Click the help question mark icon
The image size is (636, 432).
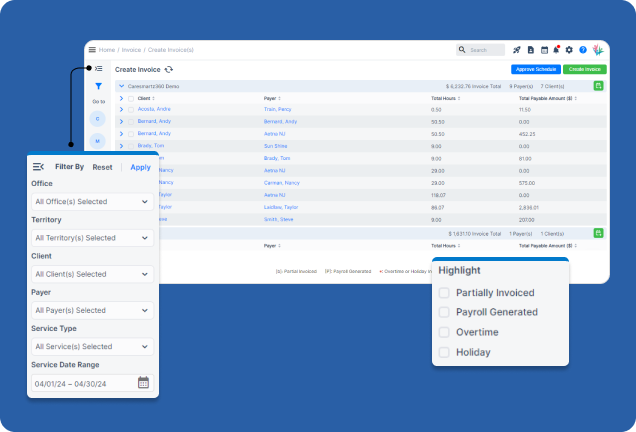[x=582, y=49]
